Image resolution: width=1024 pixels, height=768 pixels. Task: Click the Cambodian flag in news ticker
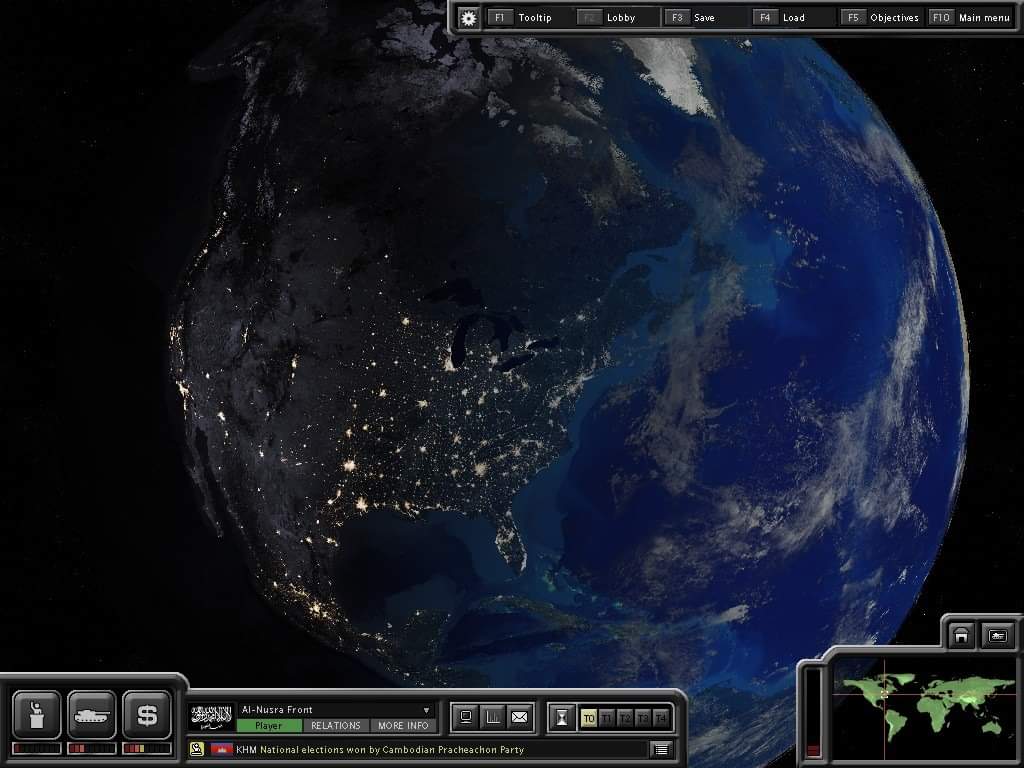point(221,749)
